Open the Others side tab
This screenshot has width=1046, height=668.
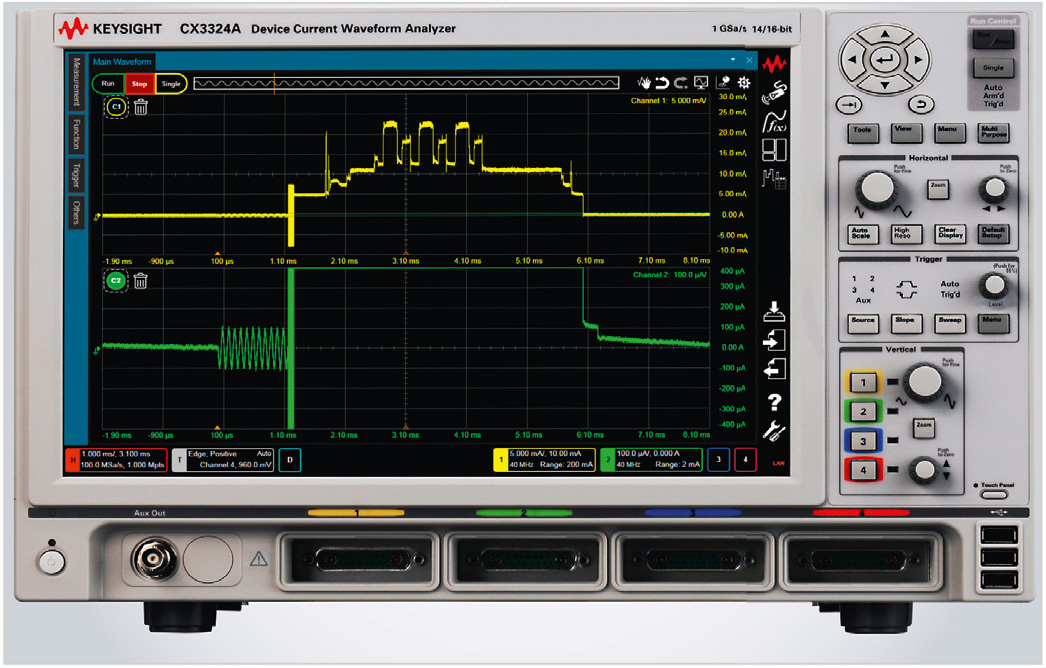tap(76, 212)
